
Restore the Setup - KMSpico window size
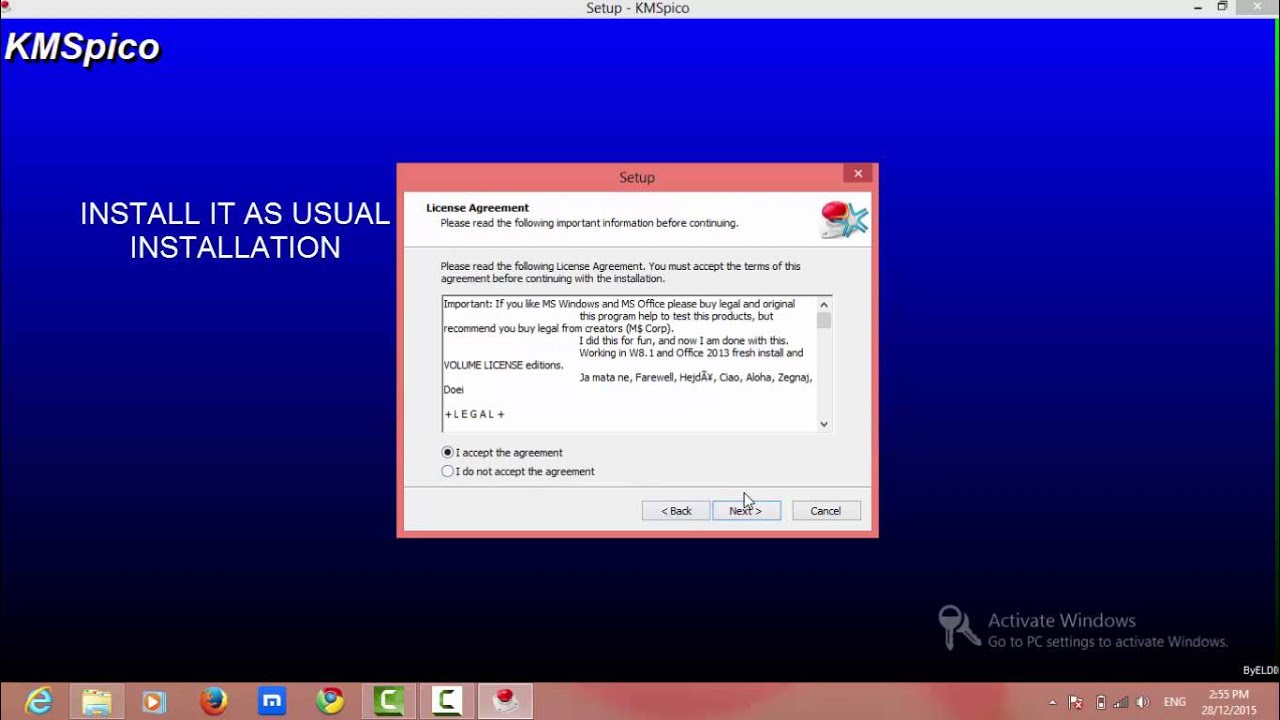[1222, 7]
